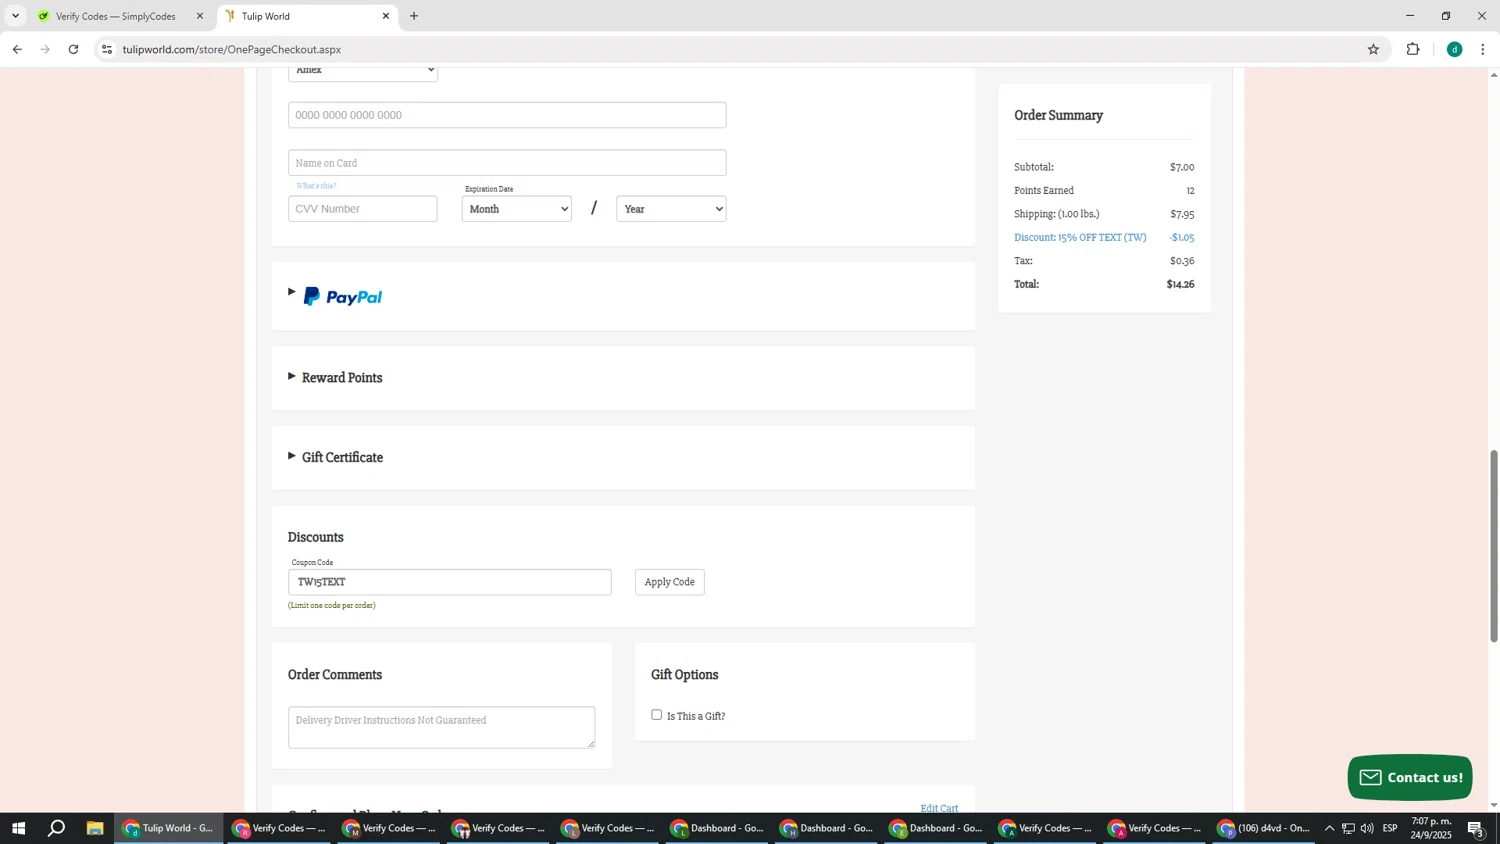
Task: Close the Tulip World tab
Action: 386,16
